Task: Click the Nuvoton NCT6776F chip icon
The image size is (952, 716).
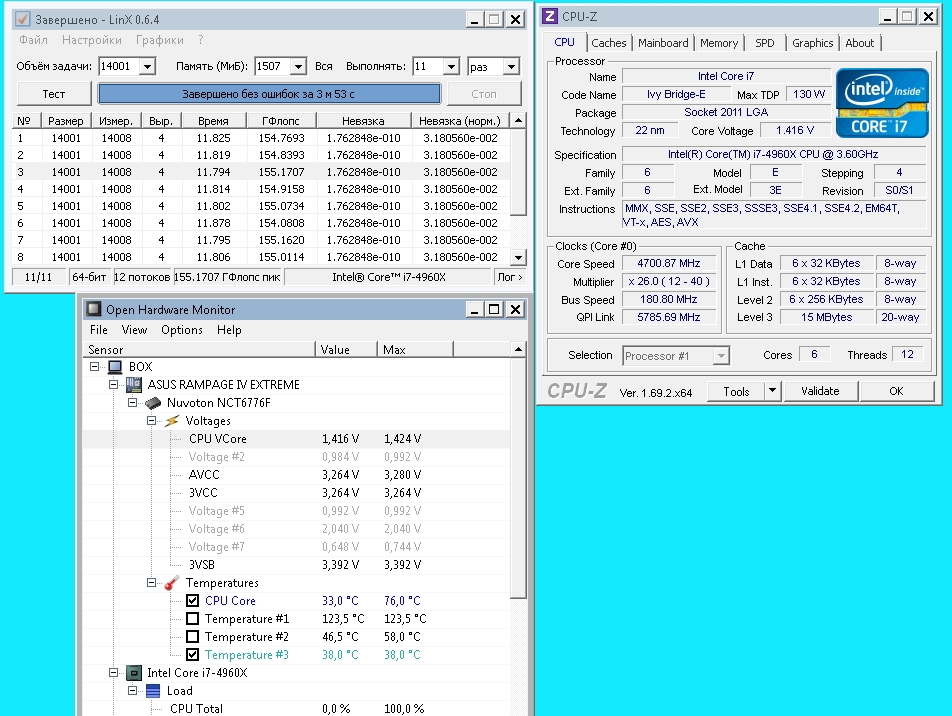Action: (x=154, y=403)
